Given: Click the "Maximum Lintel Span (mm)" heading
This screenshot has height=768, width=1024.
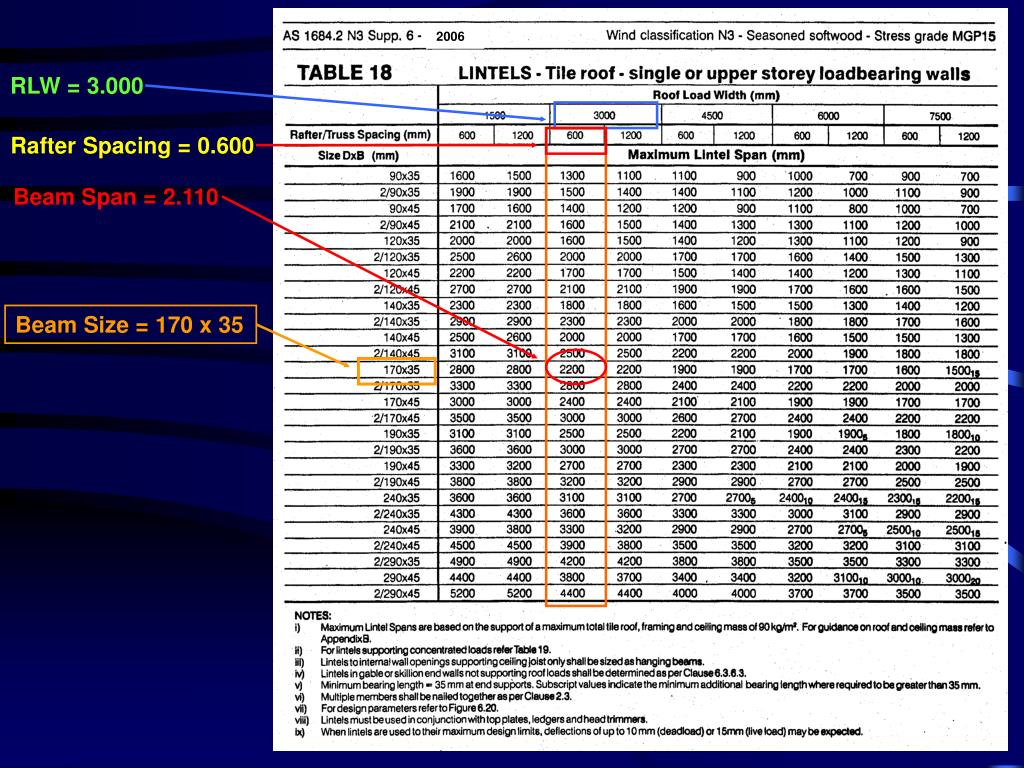Looking at the screenshot, I should point(716,155).
